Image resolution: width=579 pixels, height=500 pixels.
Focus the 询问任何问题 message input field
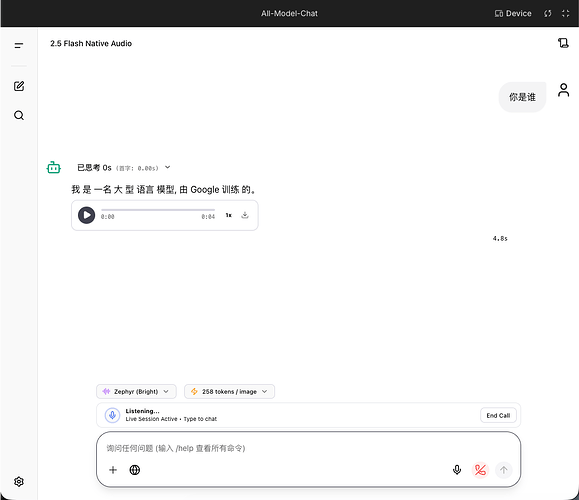point(308,448)
